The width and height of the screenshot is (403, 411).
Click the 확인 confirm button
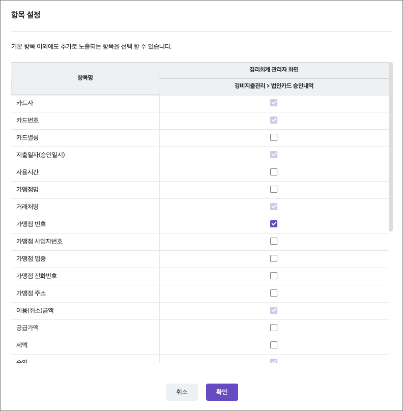(x=222, y=392)
